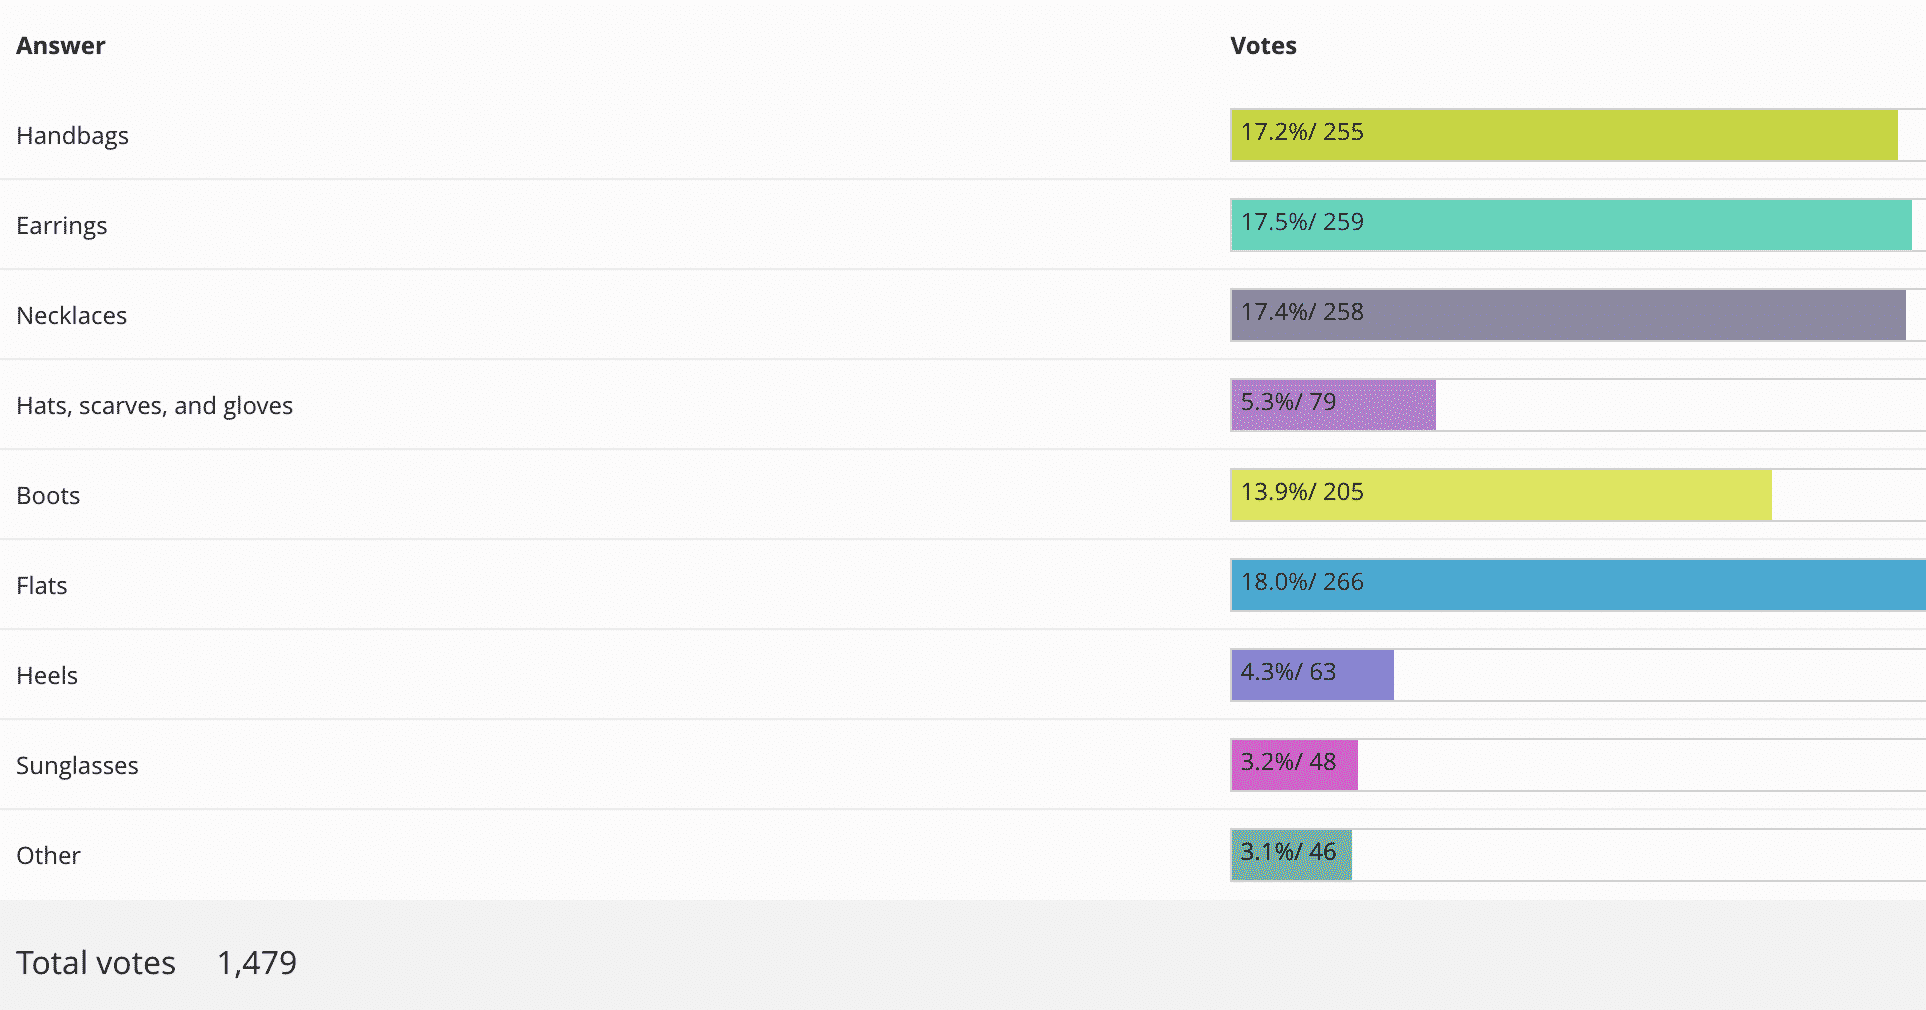
Task: Click the Votes column header
Action: pos(1263,46)
